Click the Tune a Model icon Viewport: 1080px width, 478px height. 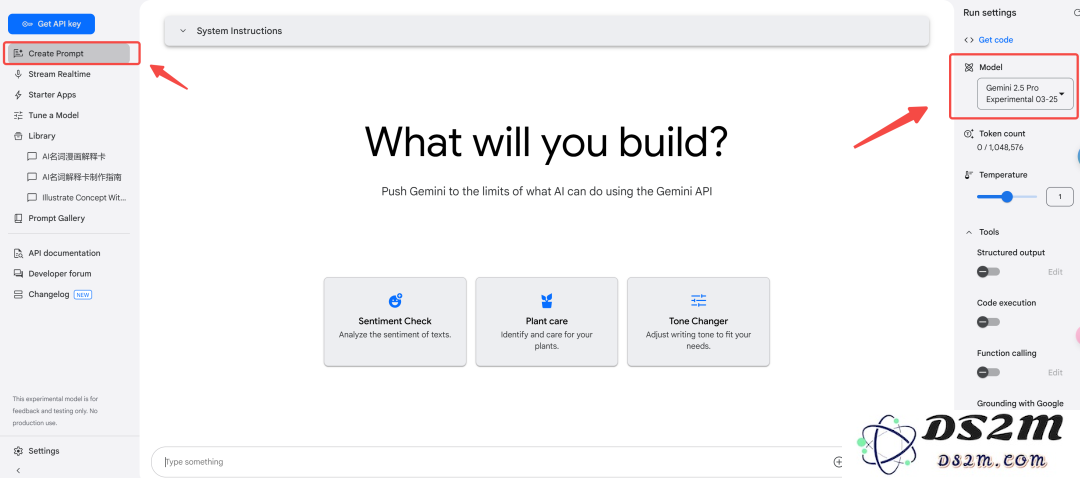[x=19, y=115]
